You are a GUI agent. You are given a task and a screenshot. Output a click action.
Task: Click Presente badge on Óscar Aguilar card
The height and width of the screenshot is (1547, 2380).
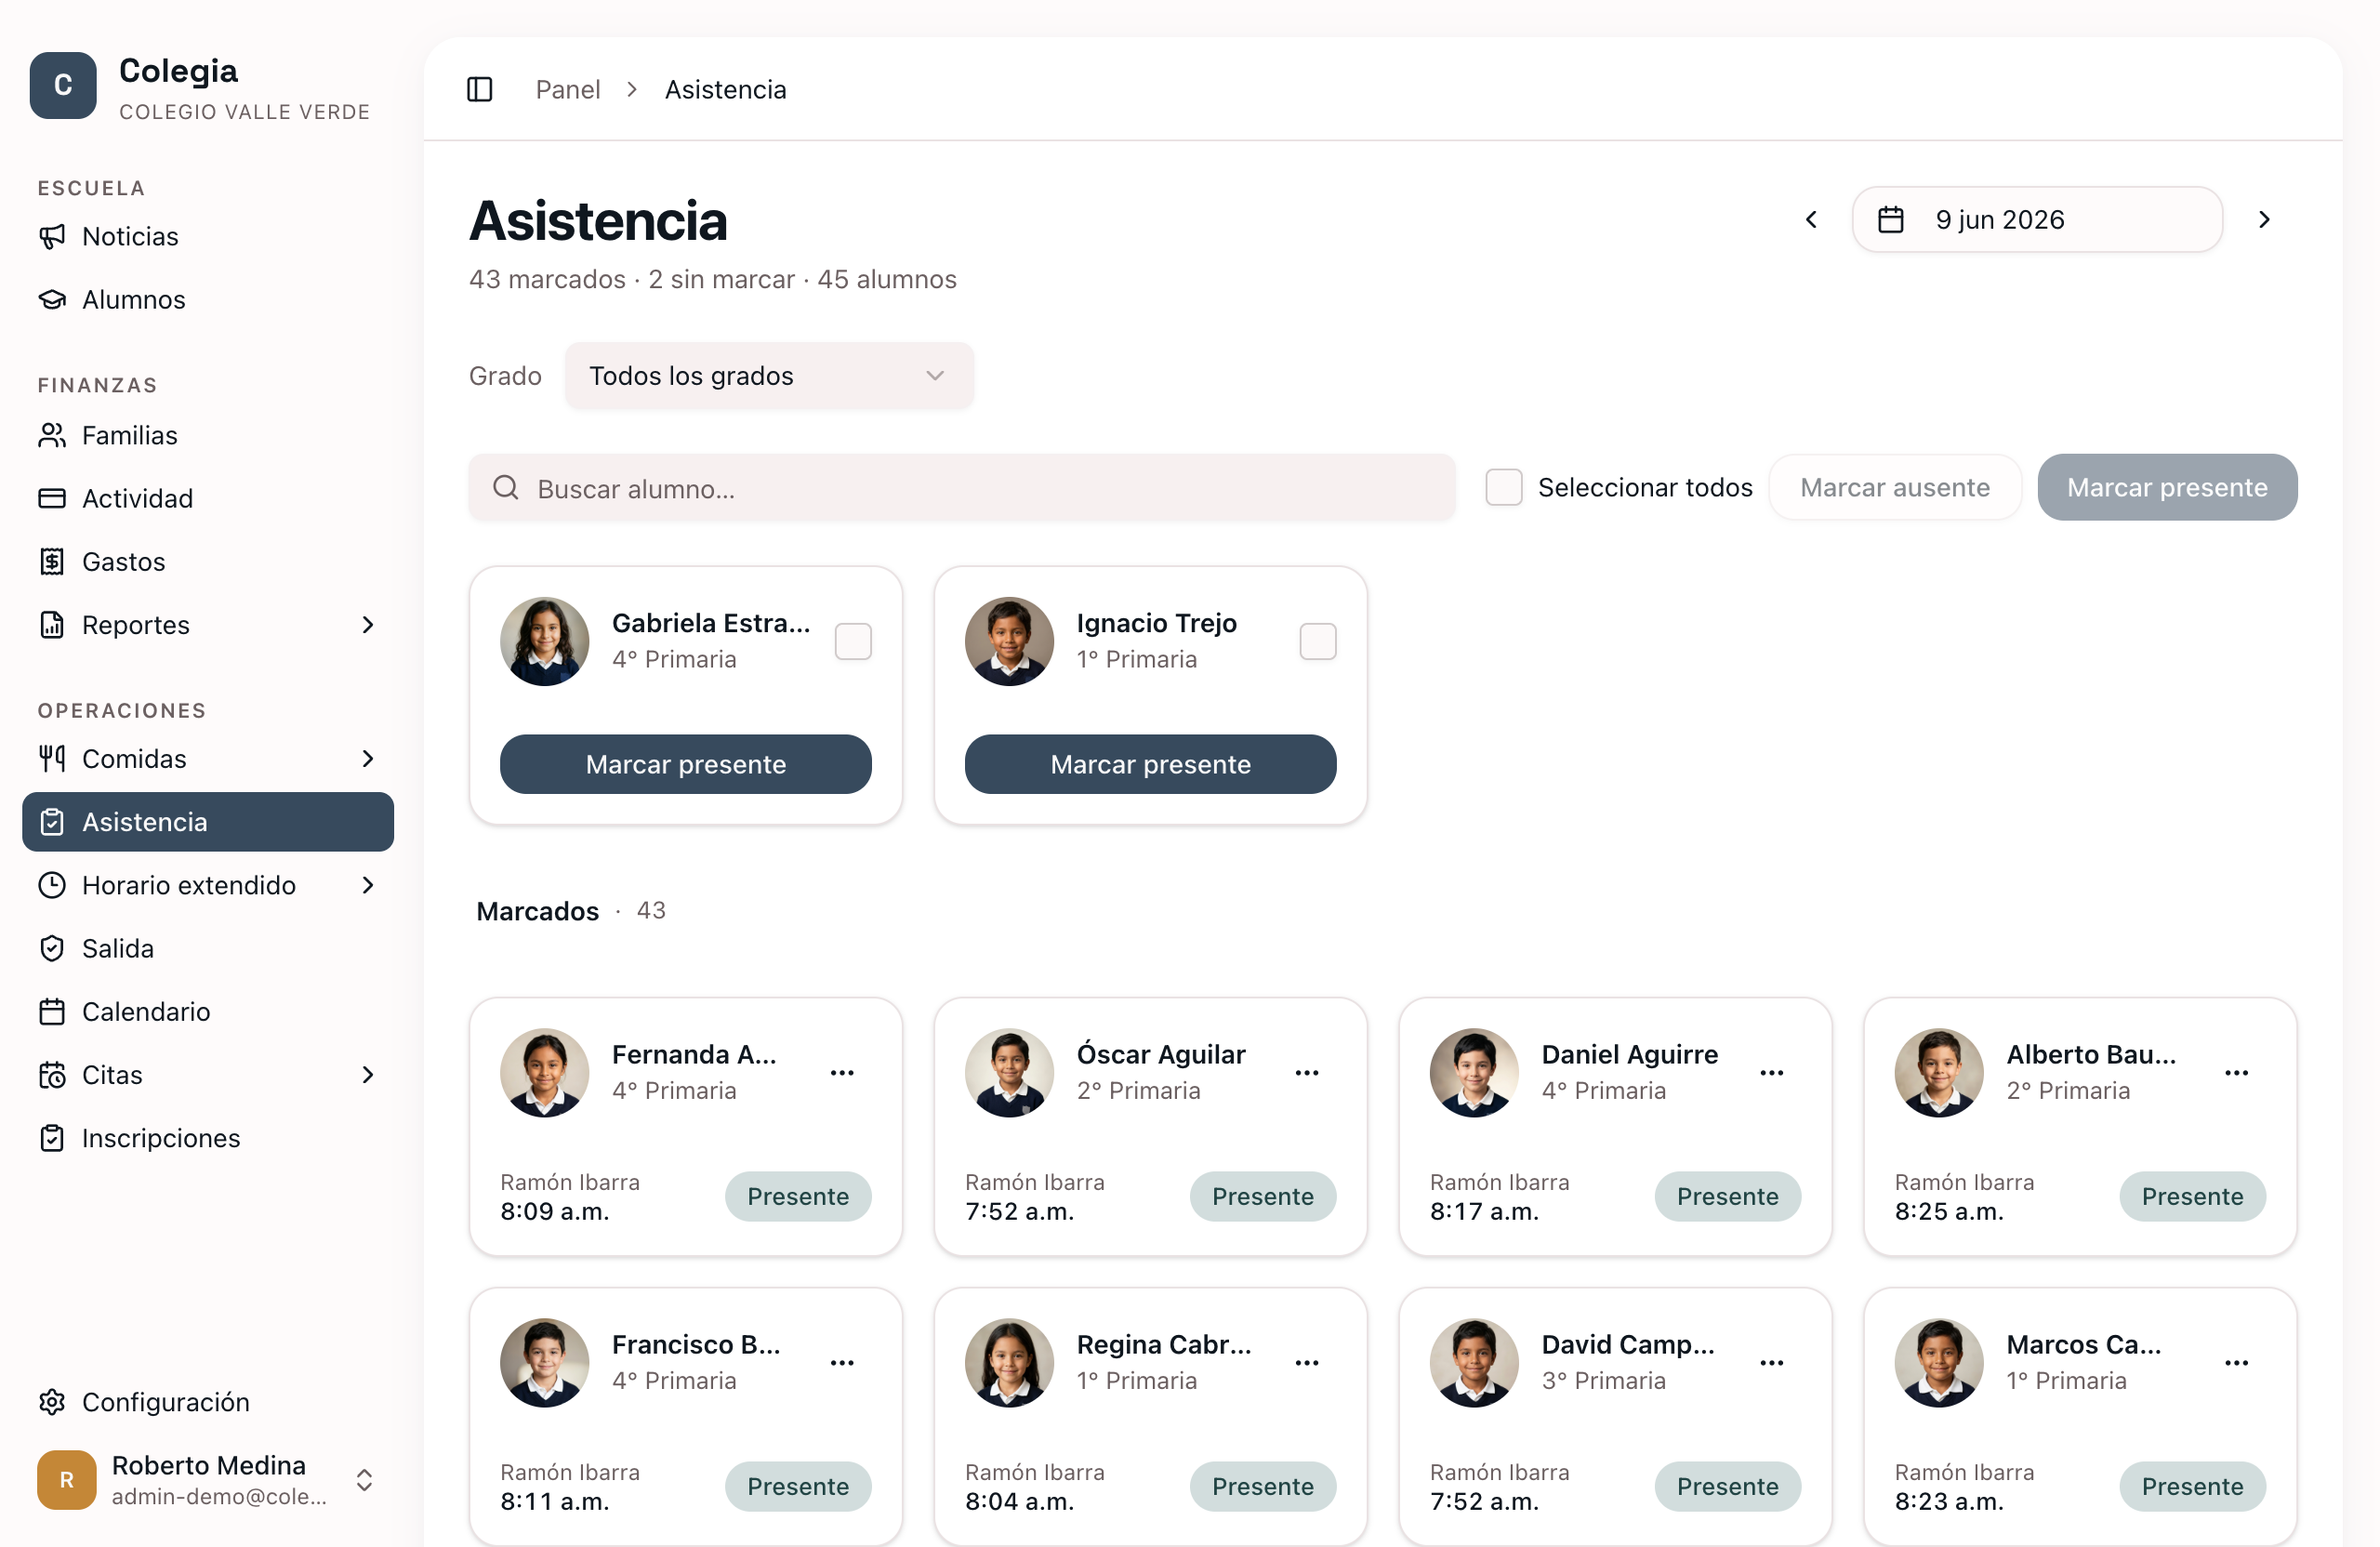[x=1263, y=1196]
